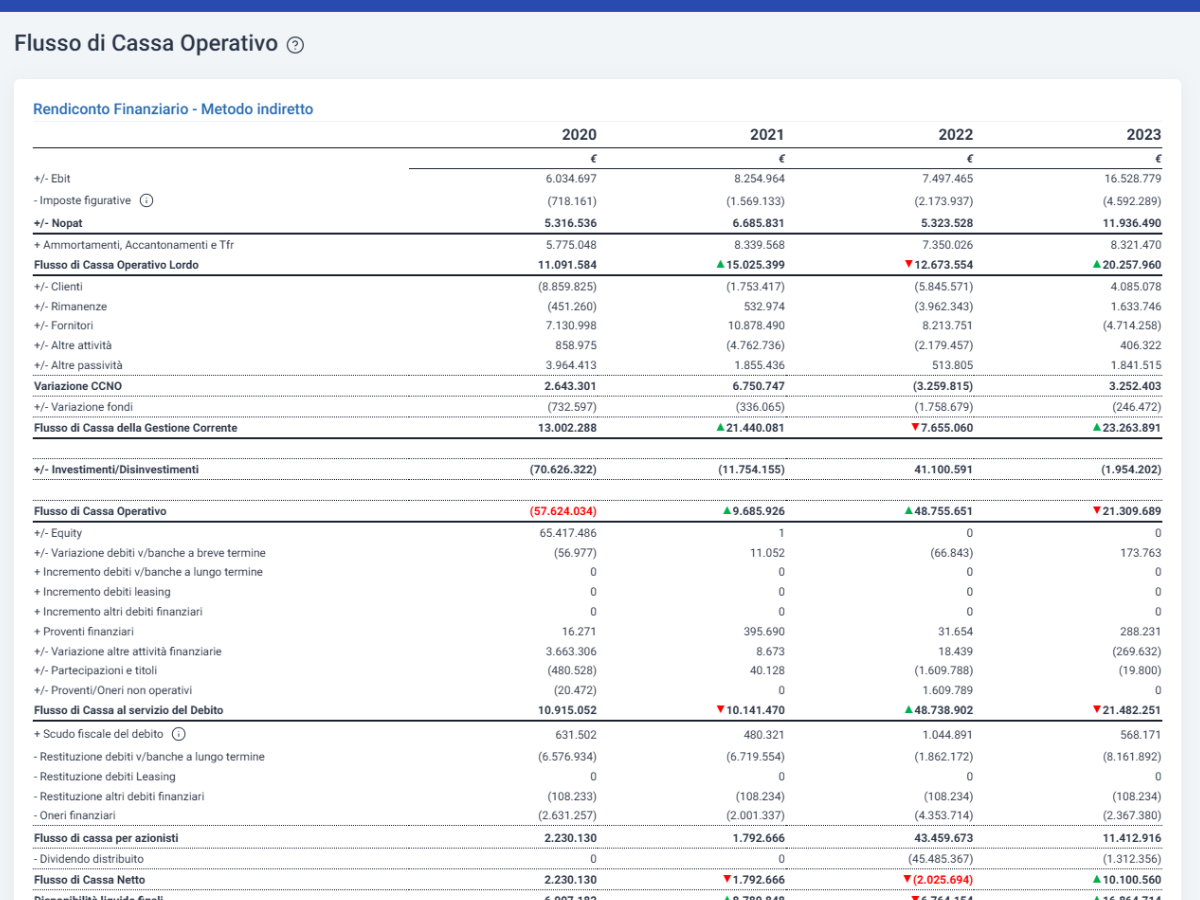The height and width of the screenshot is (900, 1200).
Task: Select Gestione Corrente value 13.002.288
Action: click(568, 428)
